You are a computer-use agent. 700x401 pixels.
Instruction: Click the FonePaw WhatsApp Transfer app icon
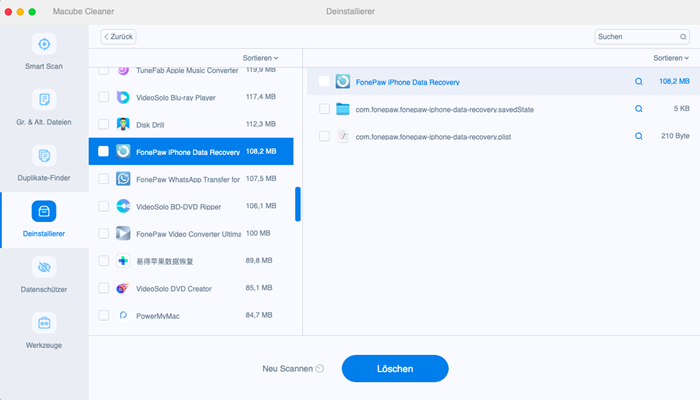tap(123, 179)
